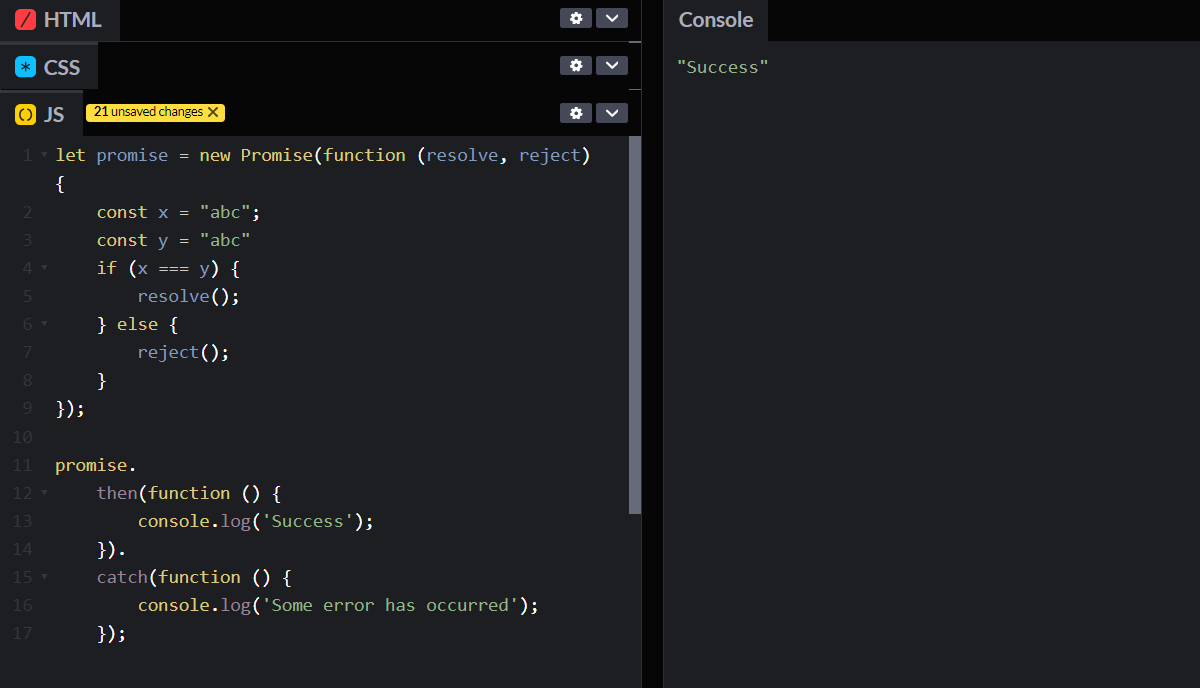
Task: Collapse code fold arrow at line 6
Action: coord(44,324)
